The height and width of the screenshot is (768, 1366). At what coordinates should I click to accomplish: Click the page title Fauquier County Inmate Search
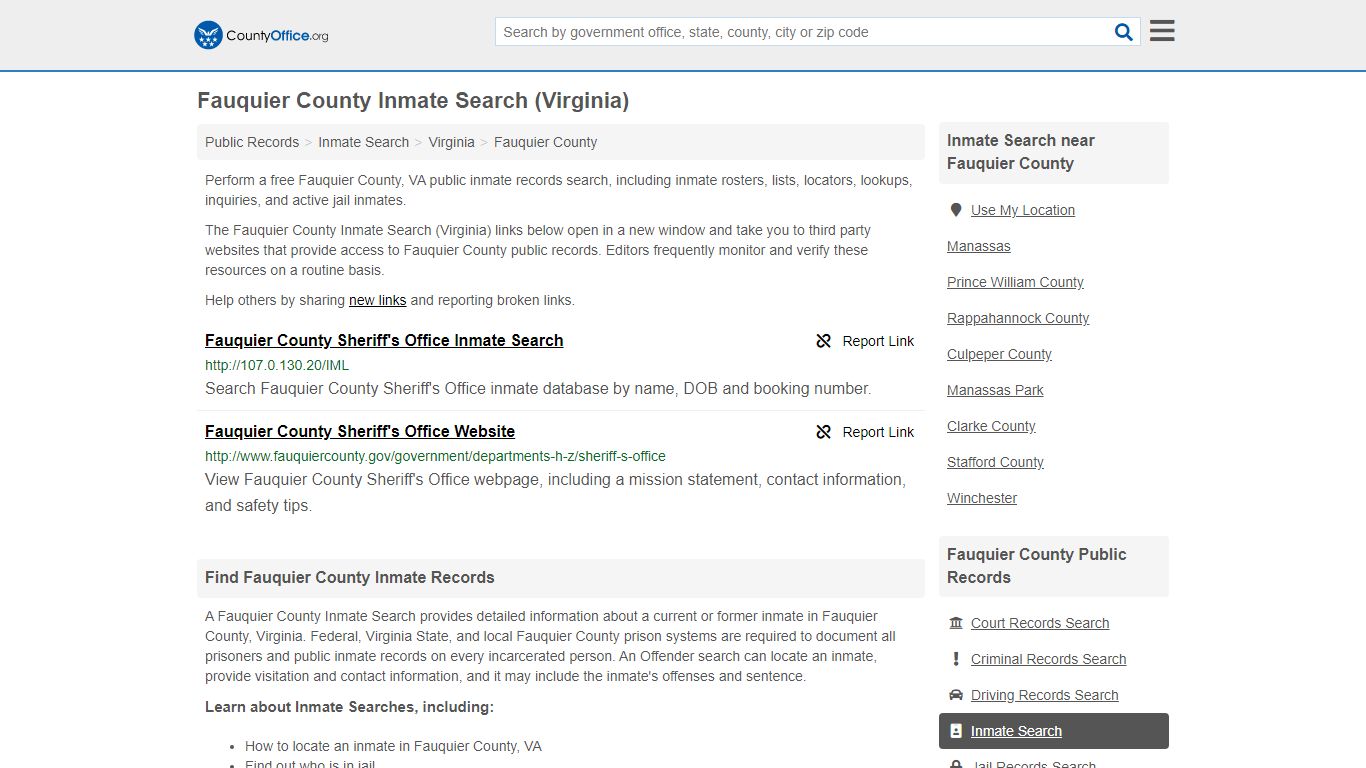point(413,101)
